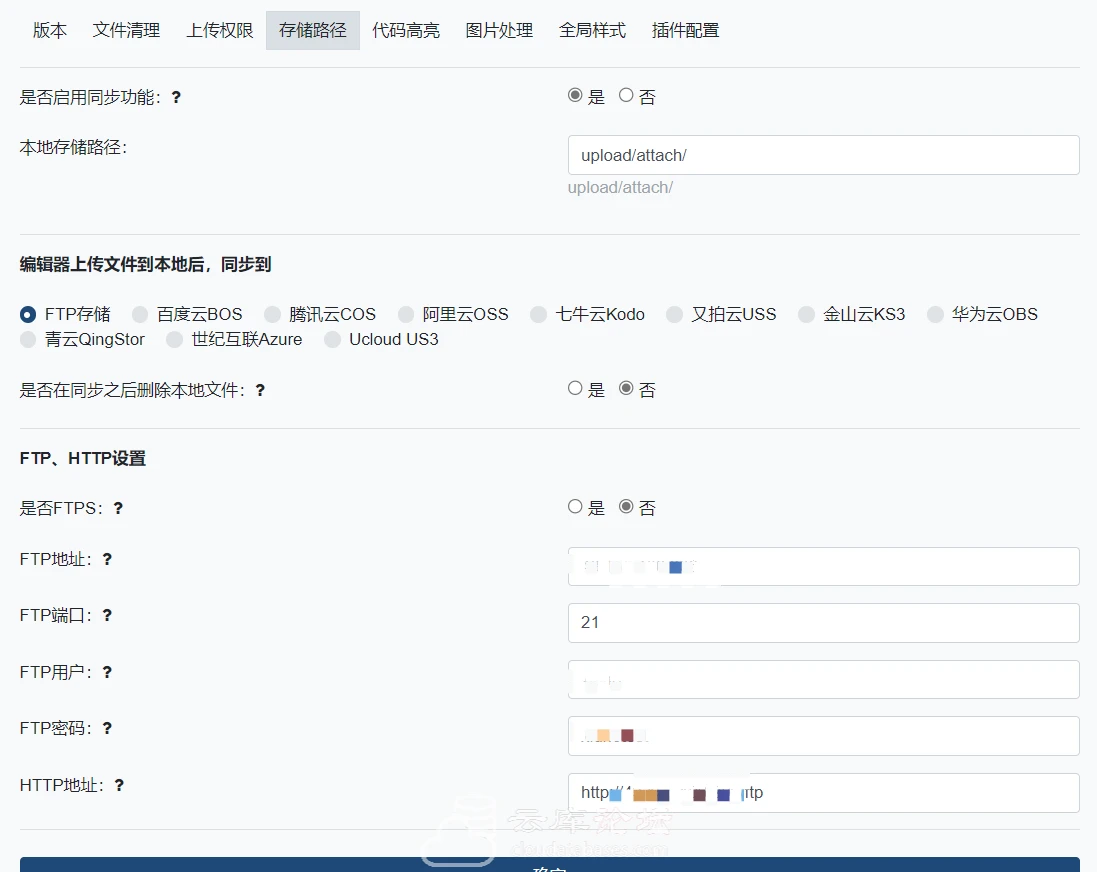Choose Ucloud US3 storage option
Viewport: 1097px width, 872px height.
[x=332, y=340]
